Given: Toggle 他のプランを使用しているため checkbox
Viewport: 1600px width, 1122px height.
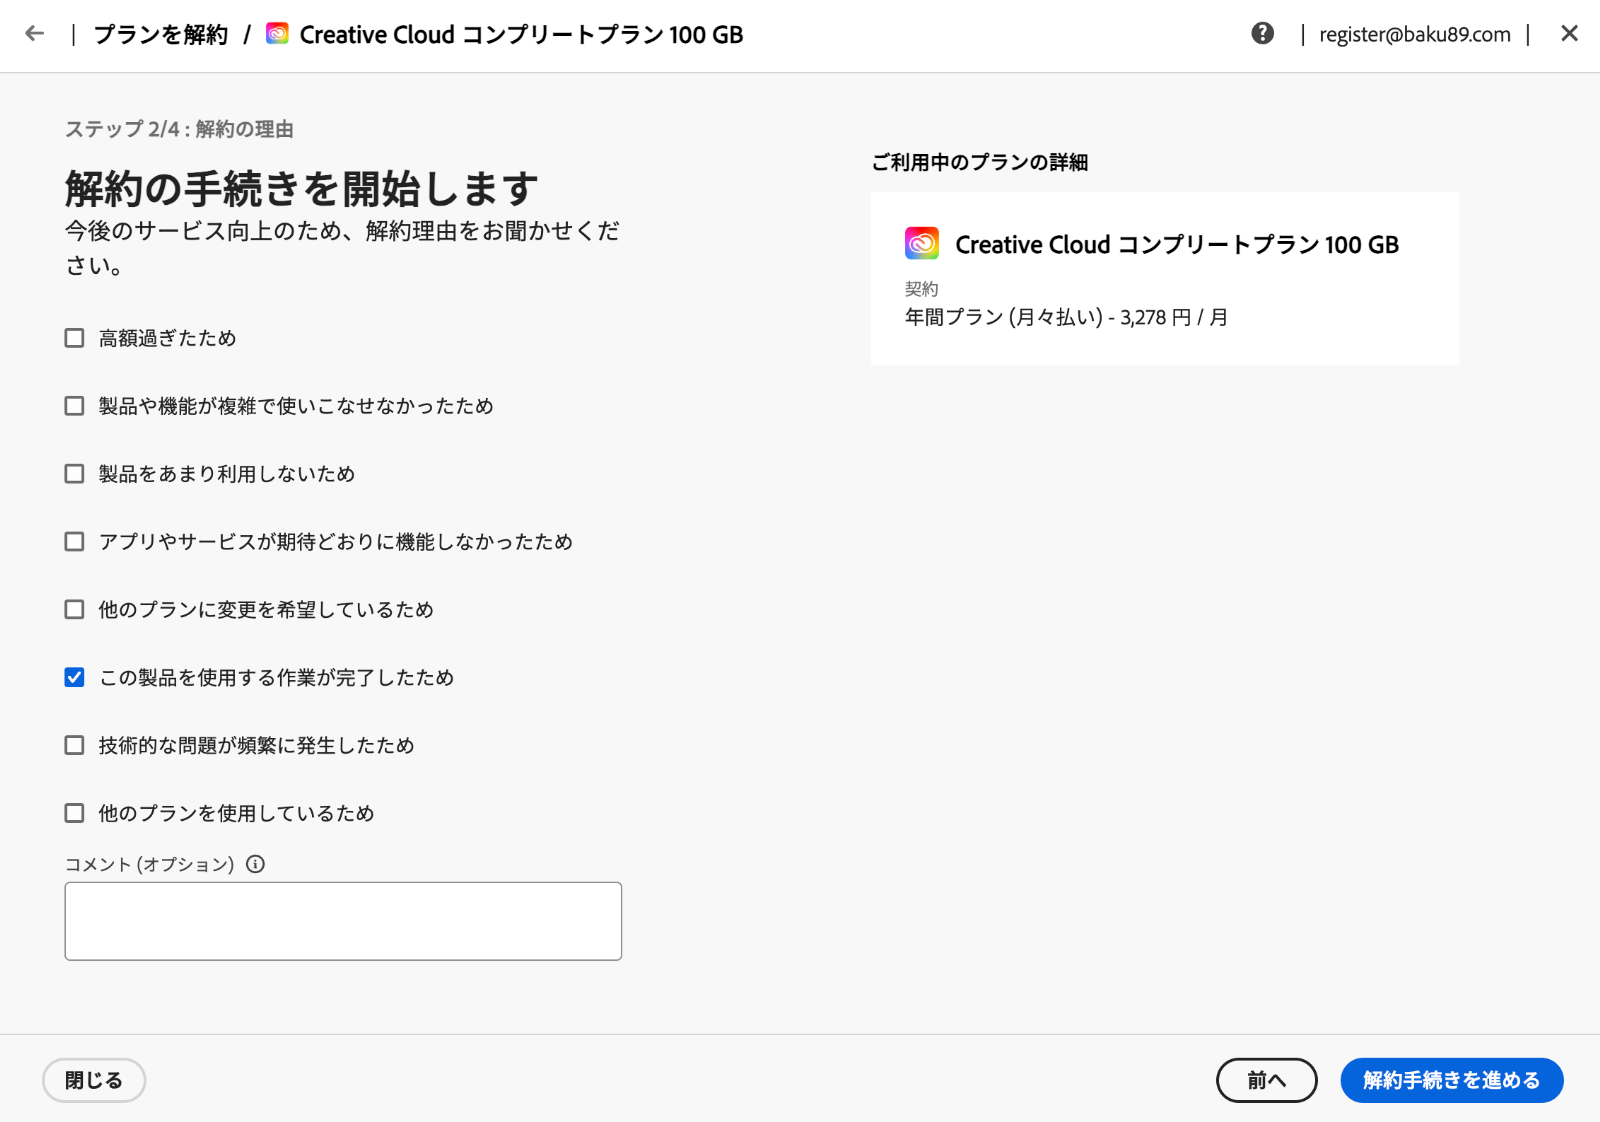Looking at the screenshot, I should click(75, 813).
